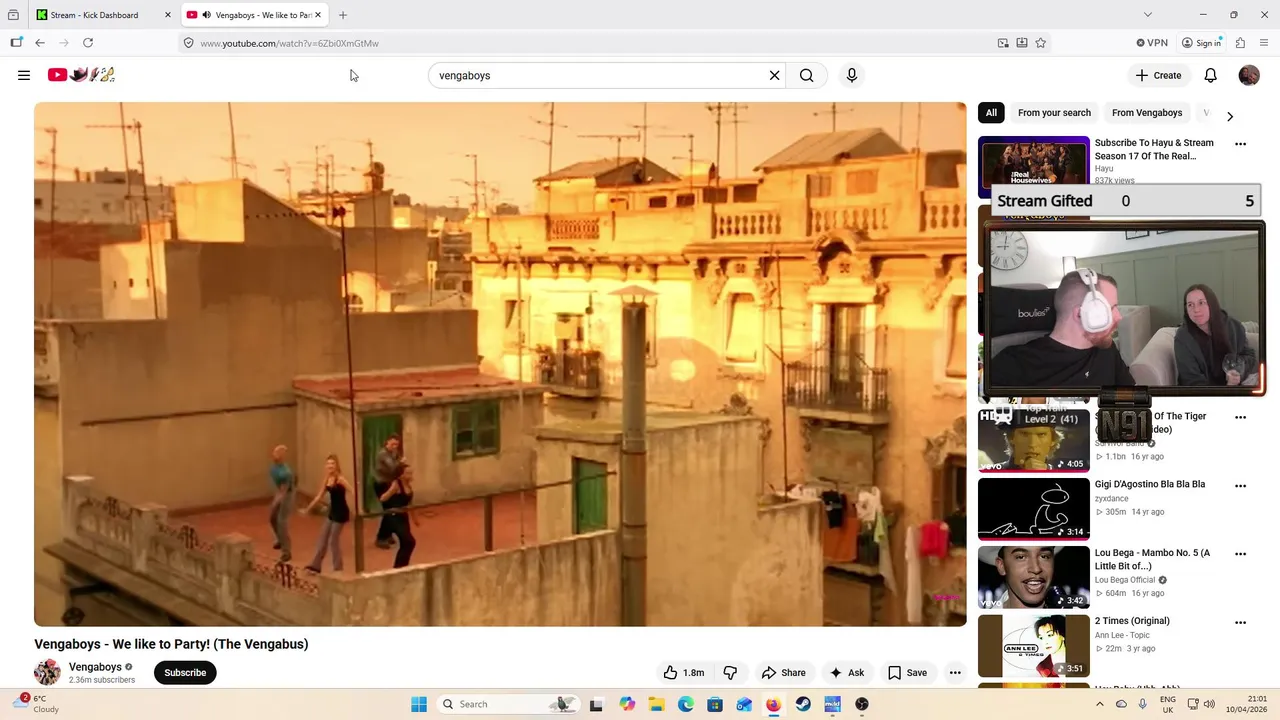Viewport: 1280px width, 720px height.
Task: Open options for Hayu subscribe ad
Action: 1241,144
